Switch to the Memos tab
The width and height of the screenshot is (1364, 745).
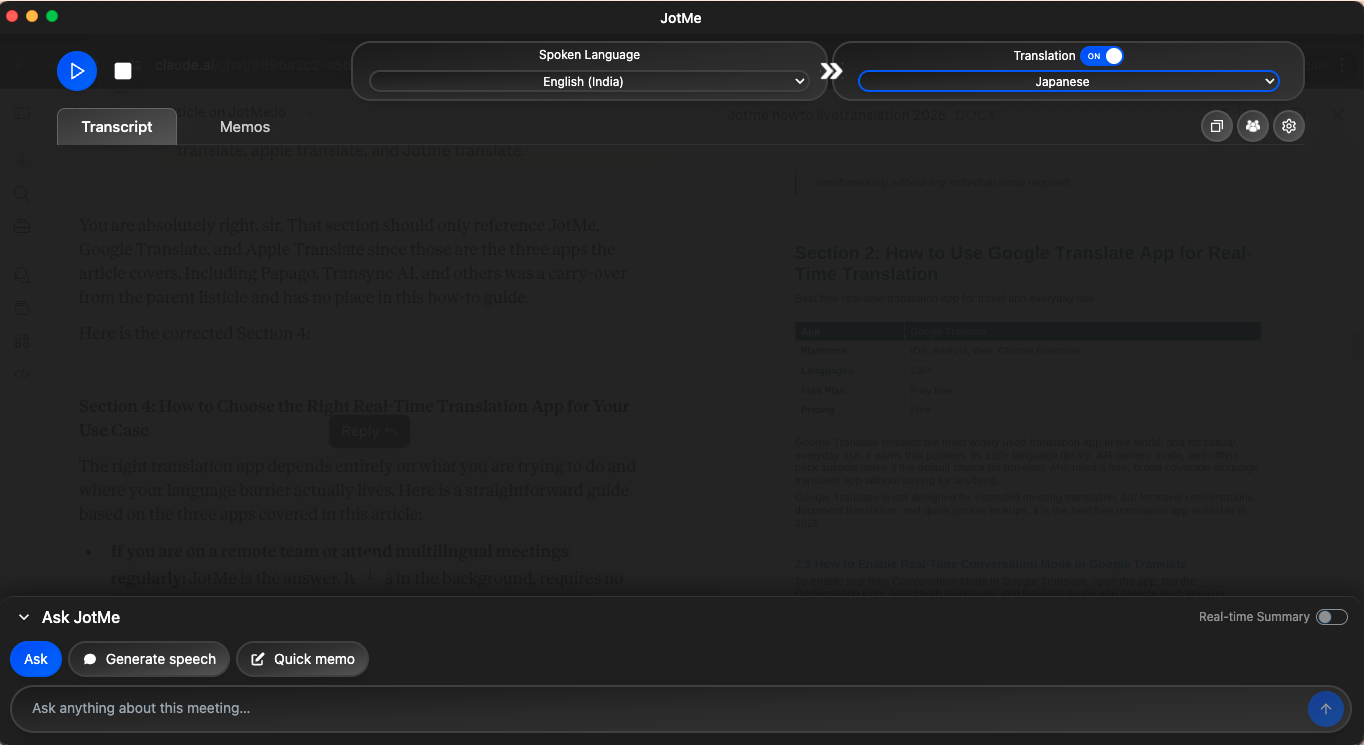[245, 127]
